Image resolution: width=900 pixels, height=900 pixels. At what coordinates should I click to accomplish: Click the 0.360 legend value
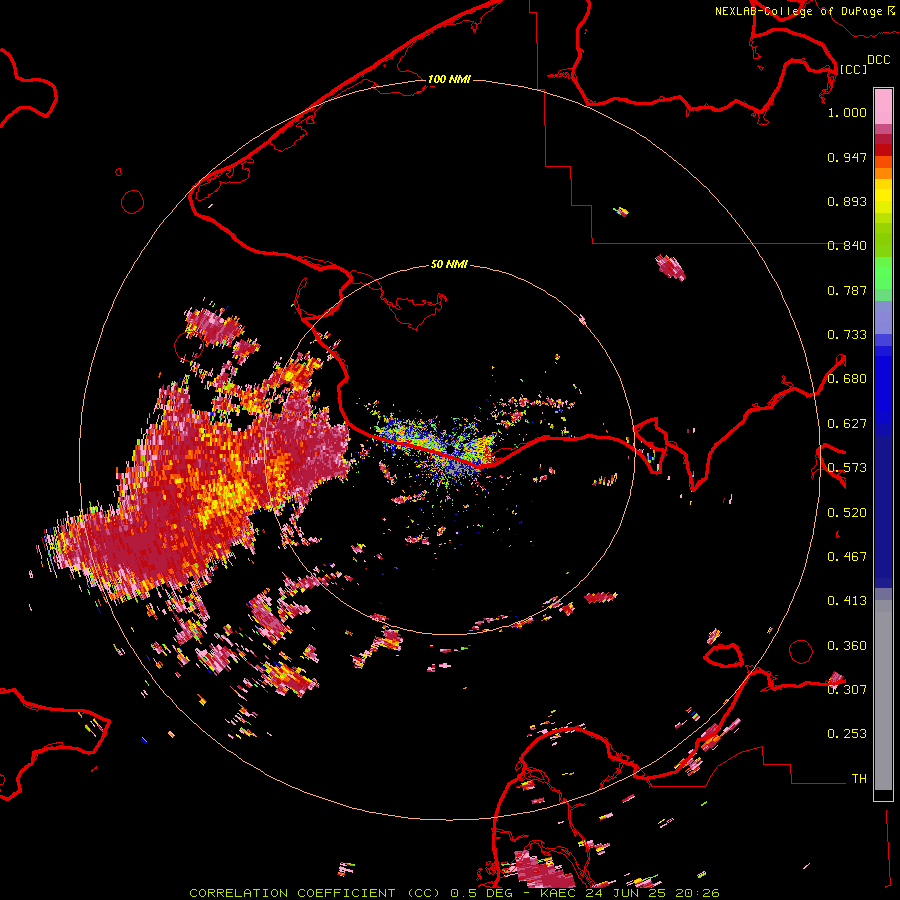click(847, 646)
